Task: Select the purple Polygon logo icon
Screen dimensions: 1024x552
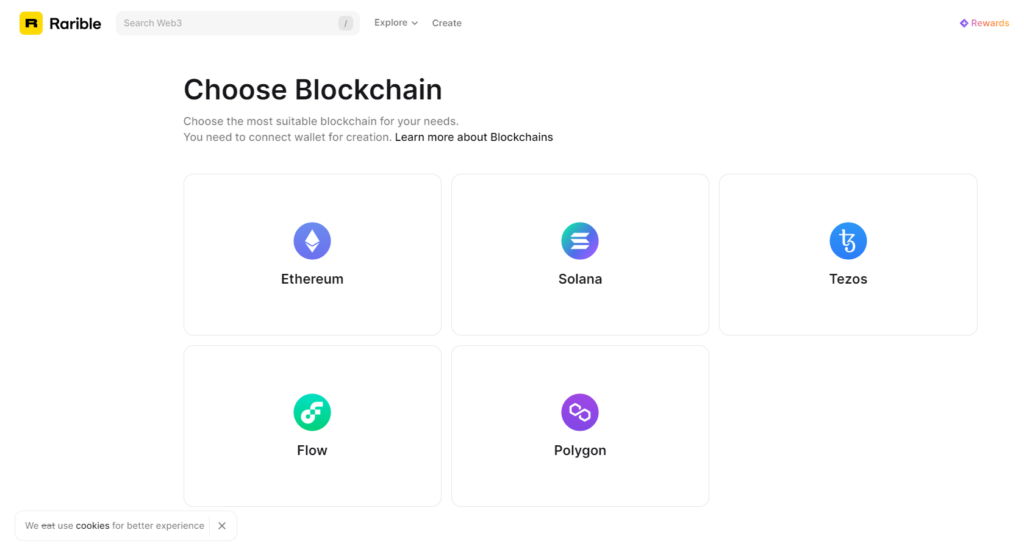Action: coord(580,412)
